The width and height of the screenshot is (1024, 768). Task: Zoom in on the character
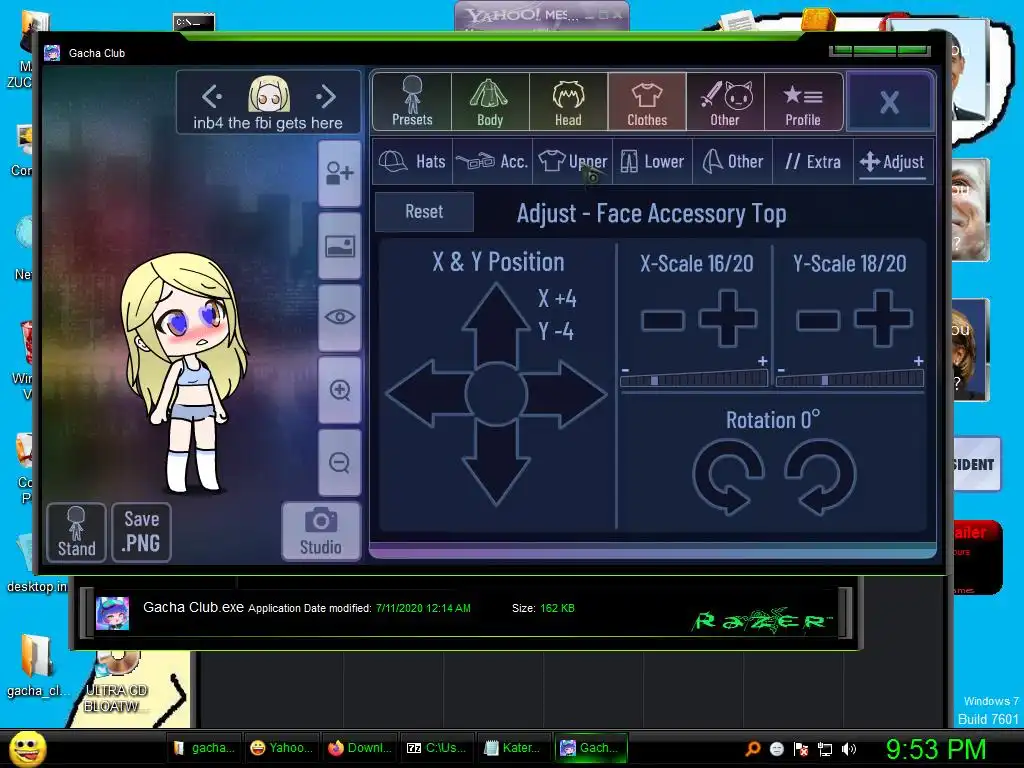[x=340, y=390]
